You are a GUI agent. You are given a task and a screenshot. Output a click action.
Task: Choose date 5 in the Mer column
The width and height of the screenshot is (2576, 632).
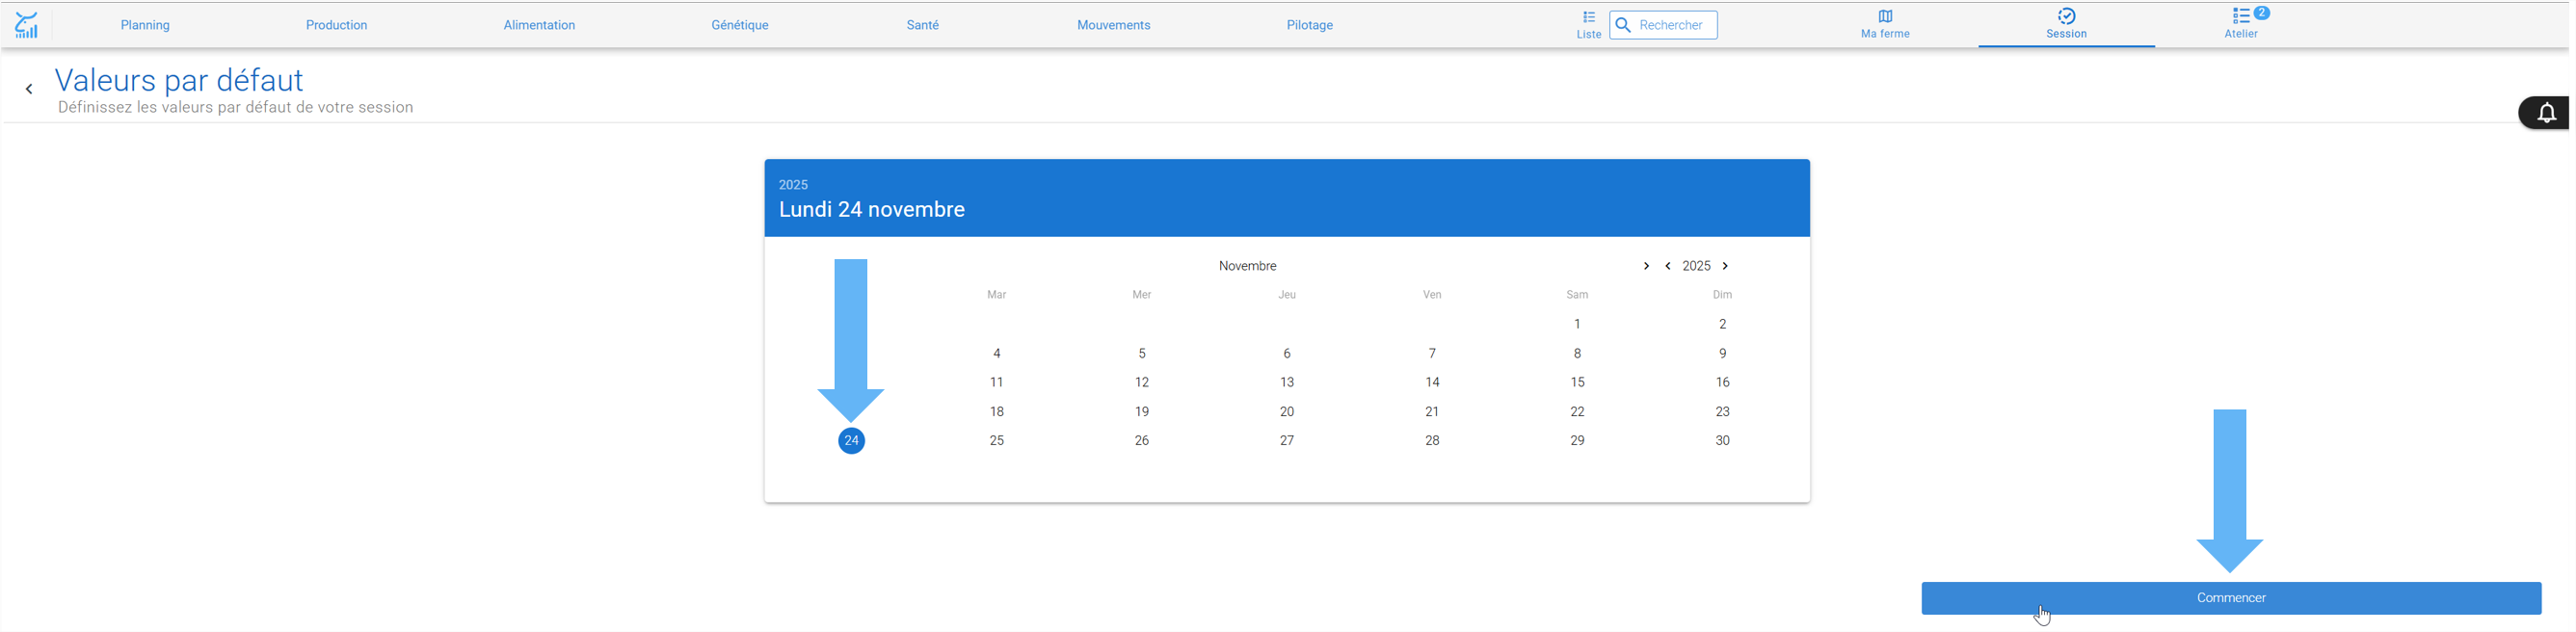[x=1142, y=353]
